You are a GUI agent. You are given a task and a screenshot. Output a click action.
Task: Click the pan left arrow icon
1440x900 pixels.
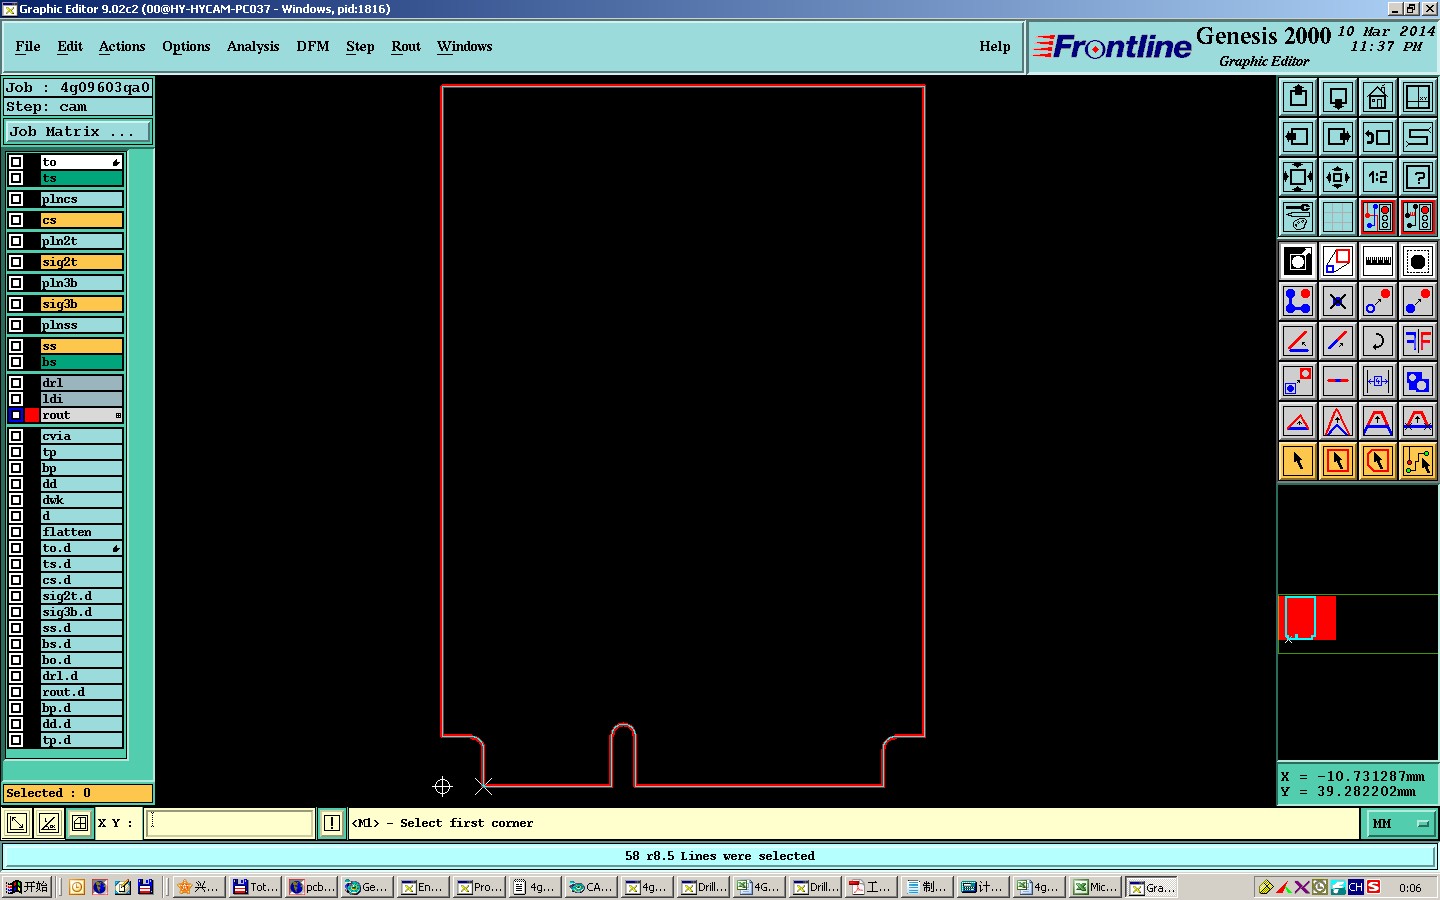coord(1298,137)
